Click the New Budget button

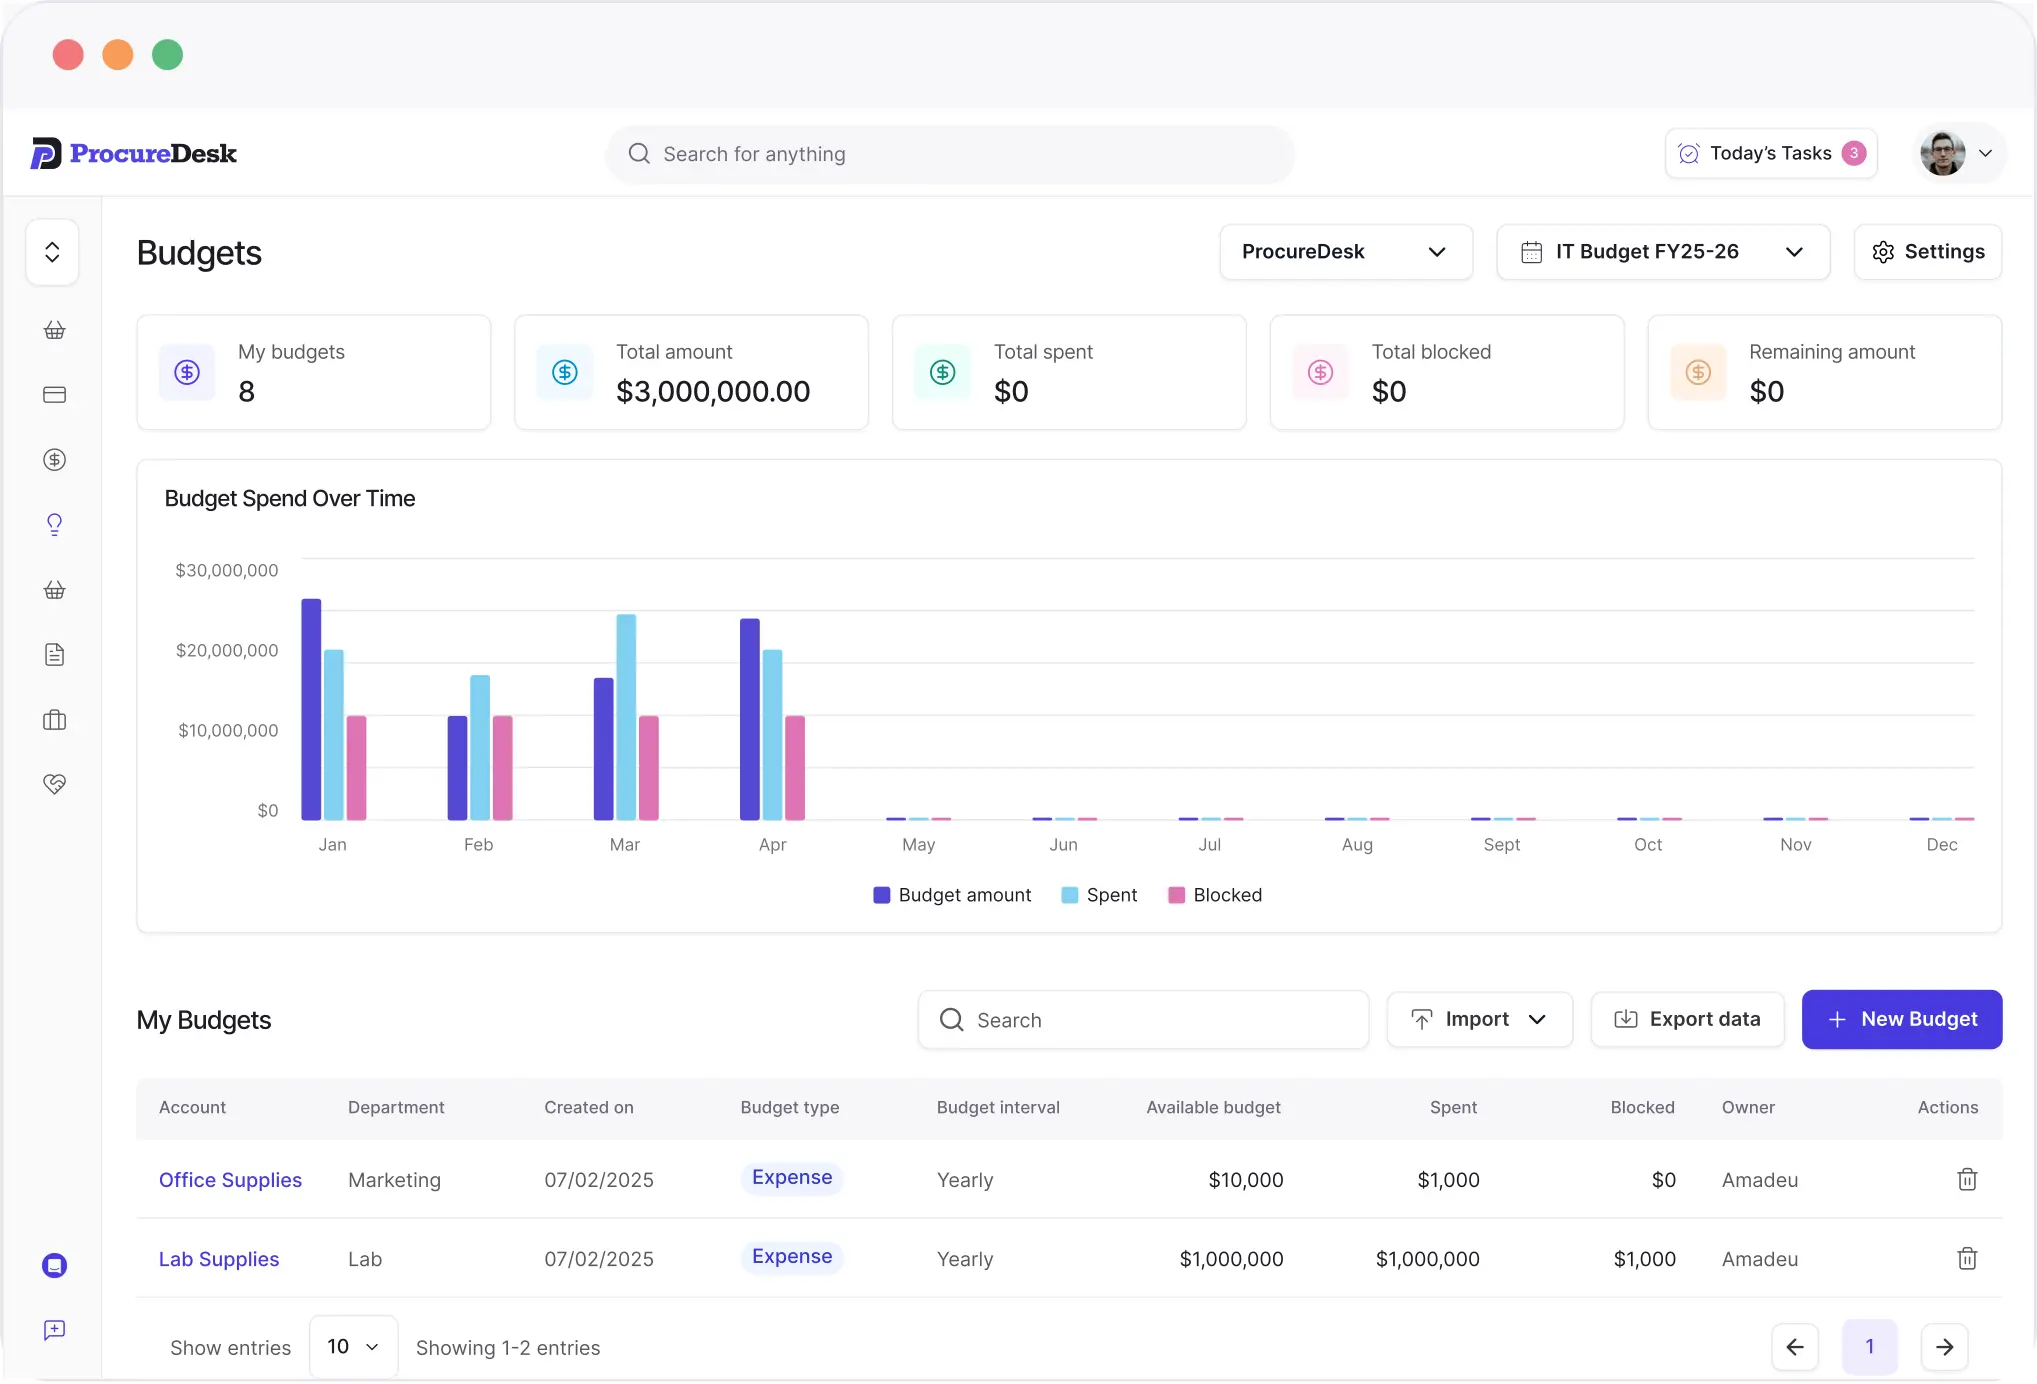1901,1019
